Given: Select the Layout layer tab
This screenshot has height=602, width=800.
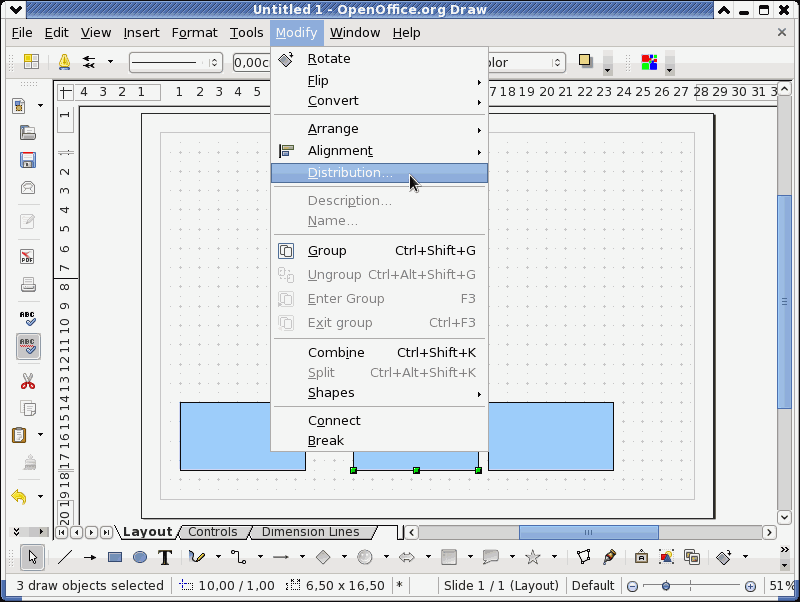Looking at the screenshot, I should [x=147, y=532].
